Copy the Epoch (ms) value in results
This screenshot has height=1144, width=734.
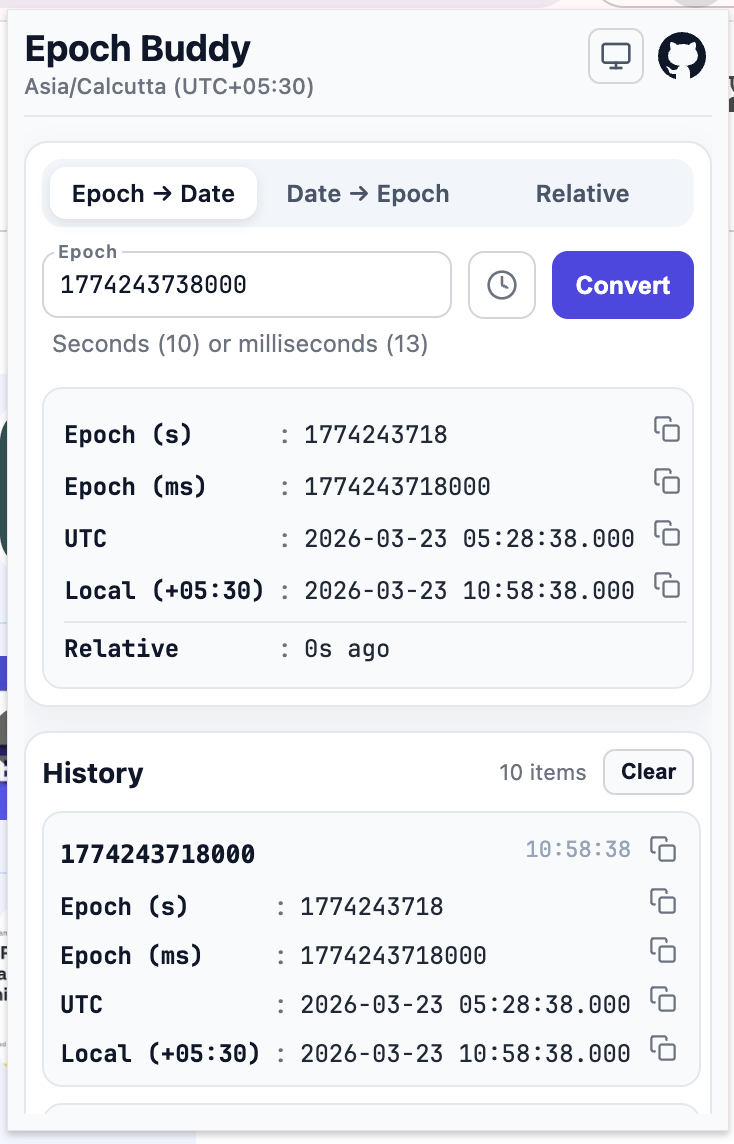[667, 480]
